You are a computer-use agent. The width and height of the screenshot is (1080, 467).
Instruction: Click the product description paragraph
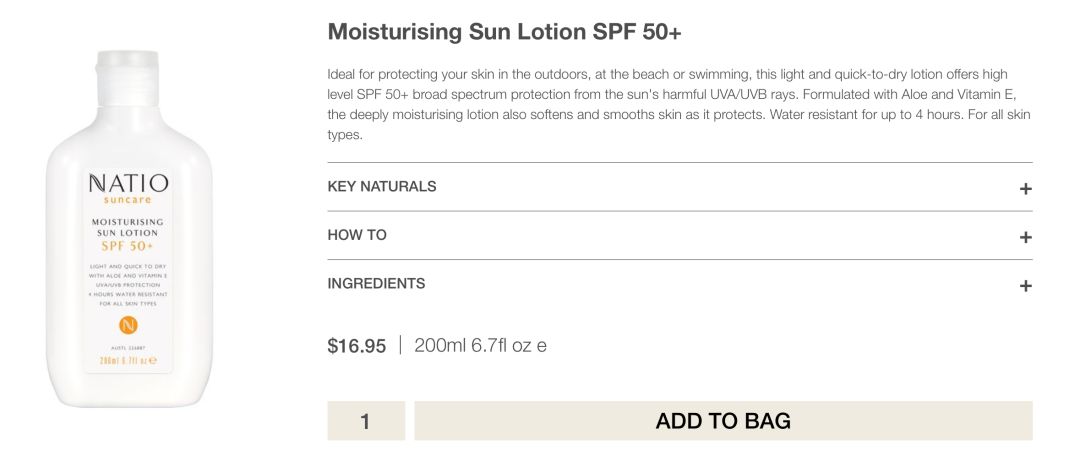[679, 104]
